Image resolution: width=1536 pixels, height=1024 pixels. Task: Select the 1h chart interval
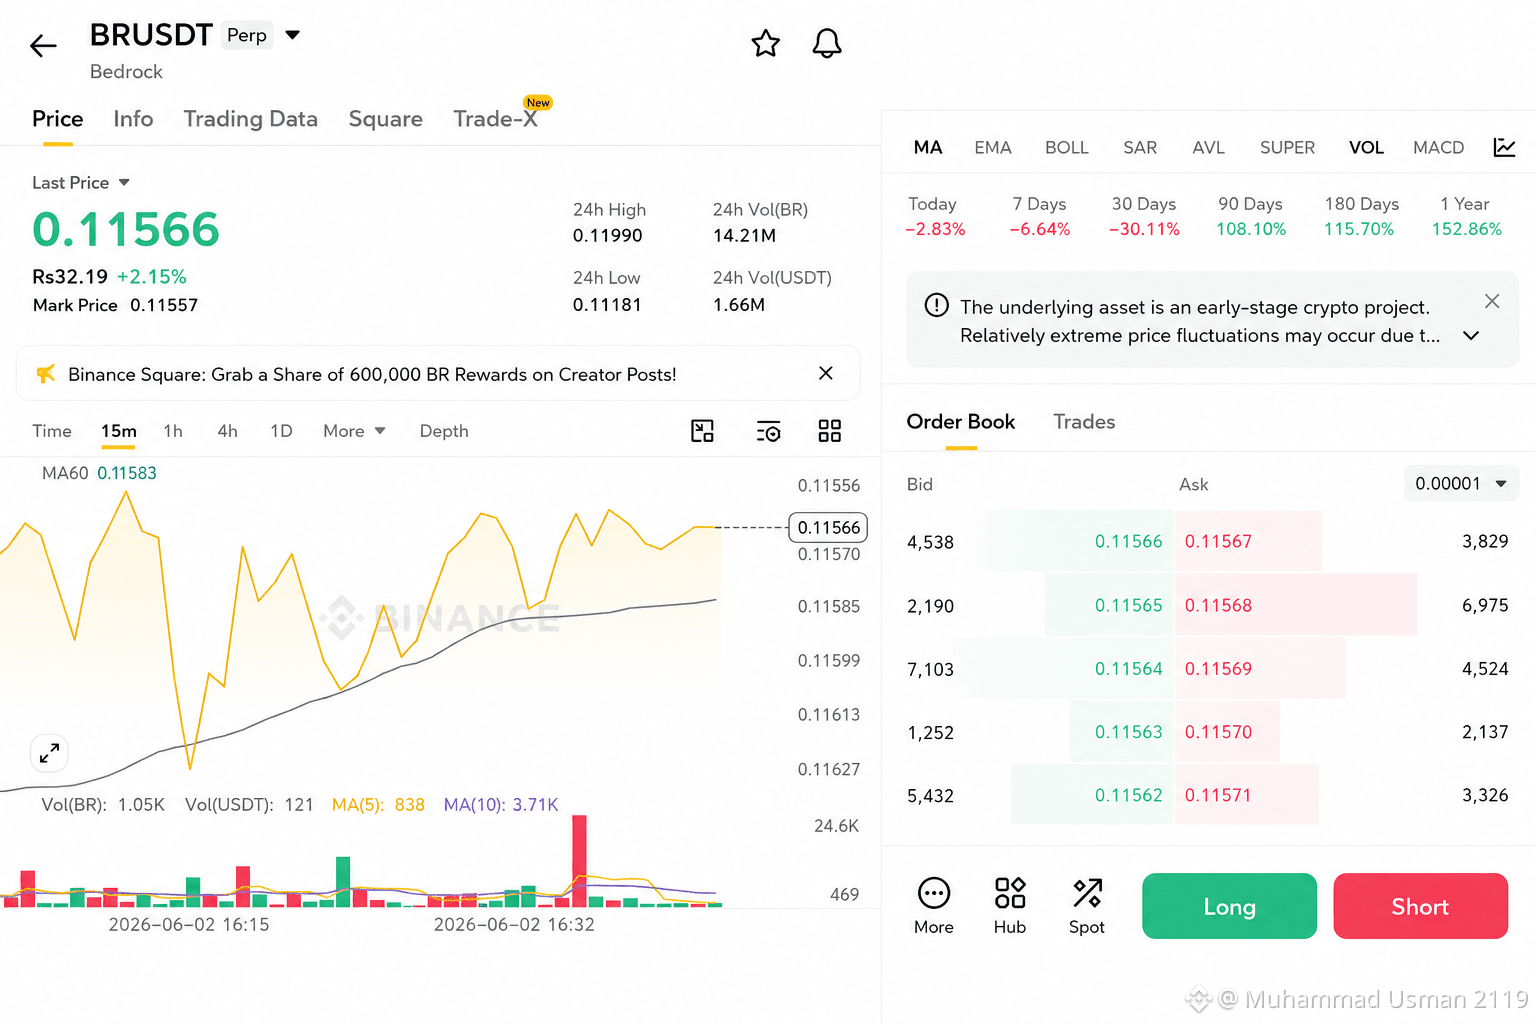tap(173, 431)
